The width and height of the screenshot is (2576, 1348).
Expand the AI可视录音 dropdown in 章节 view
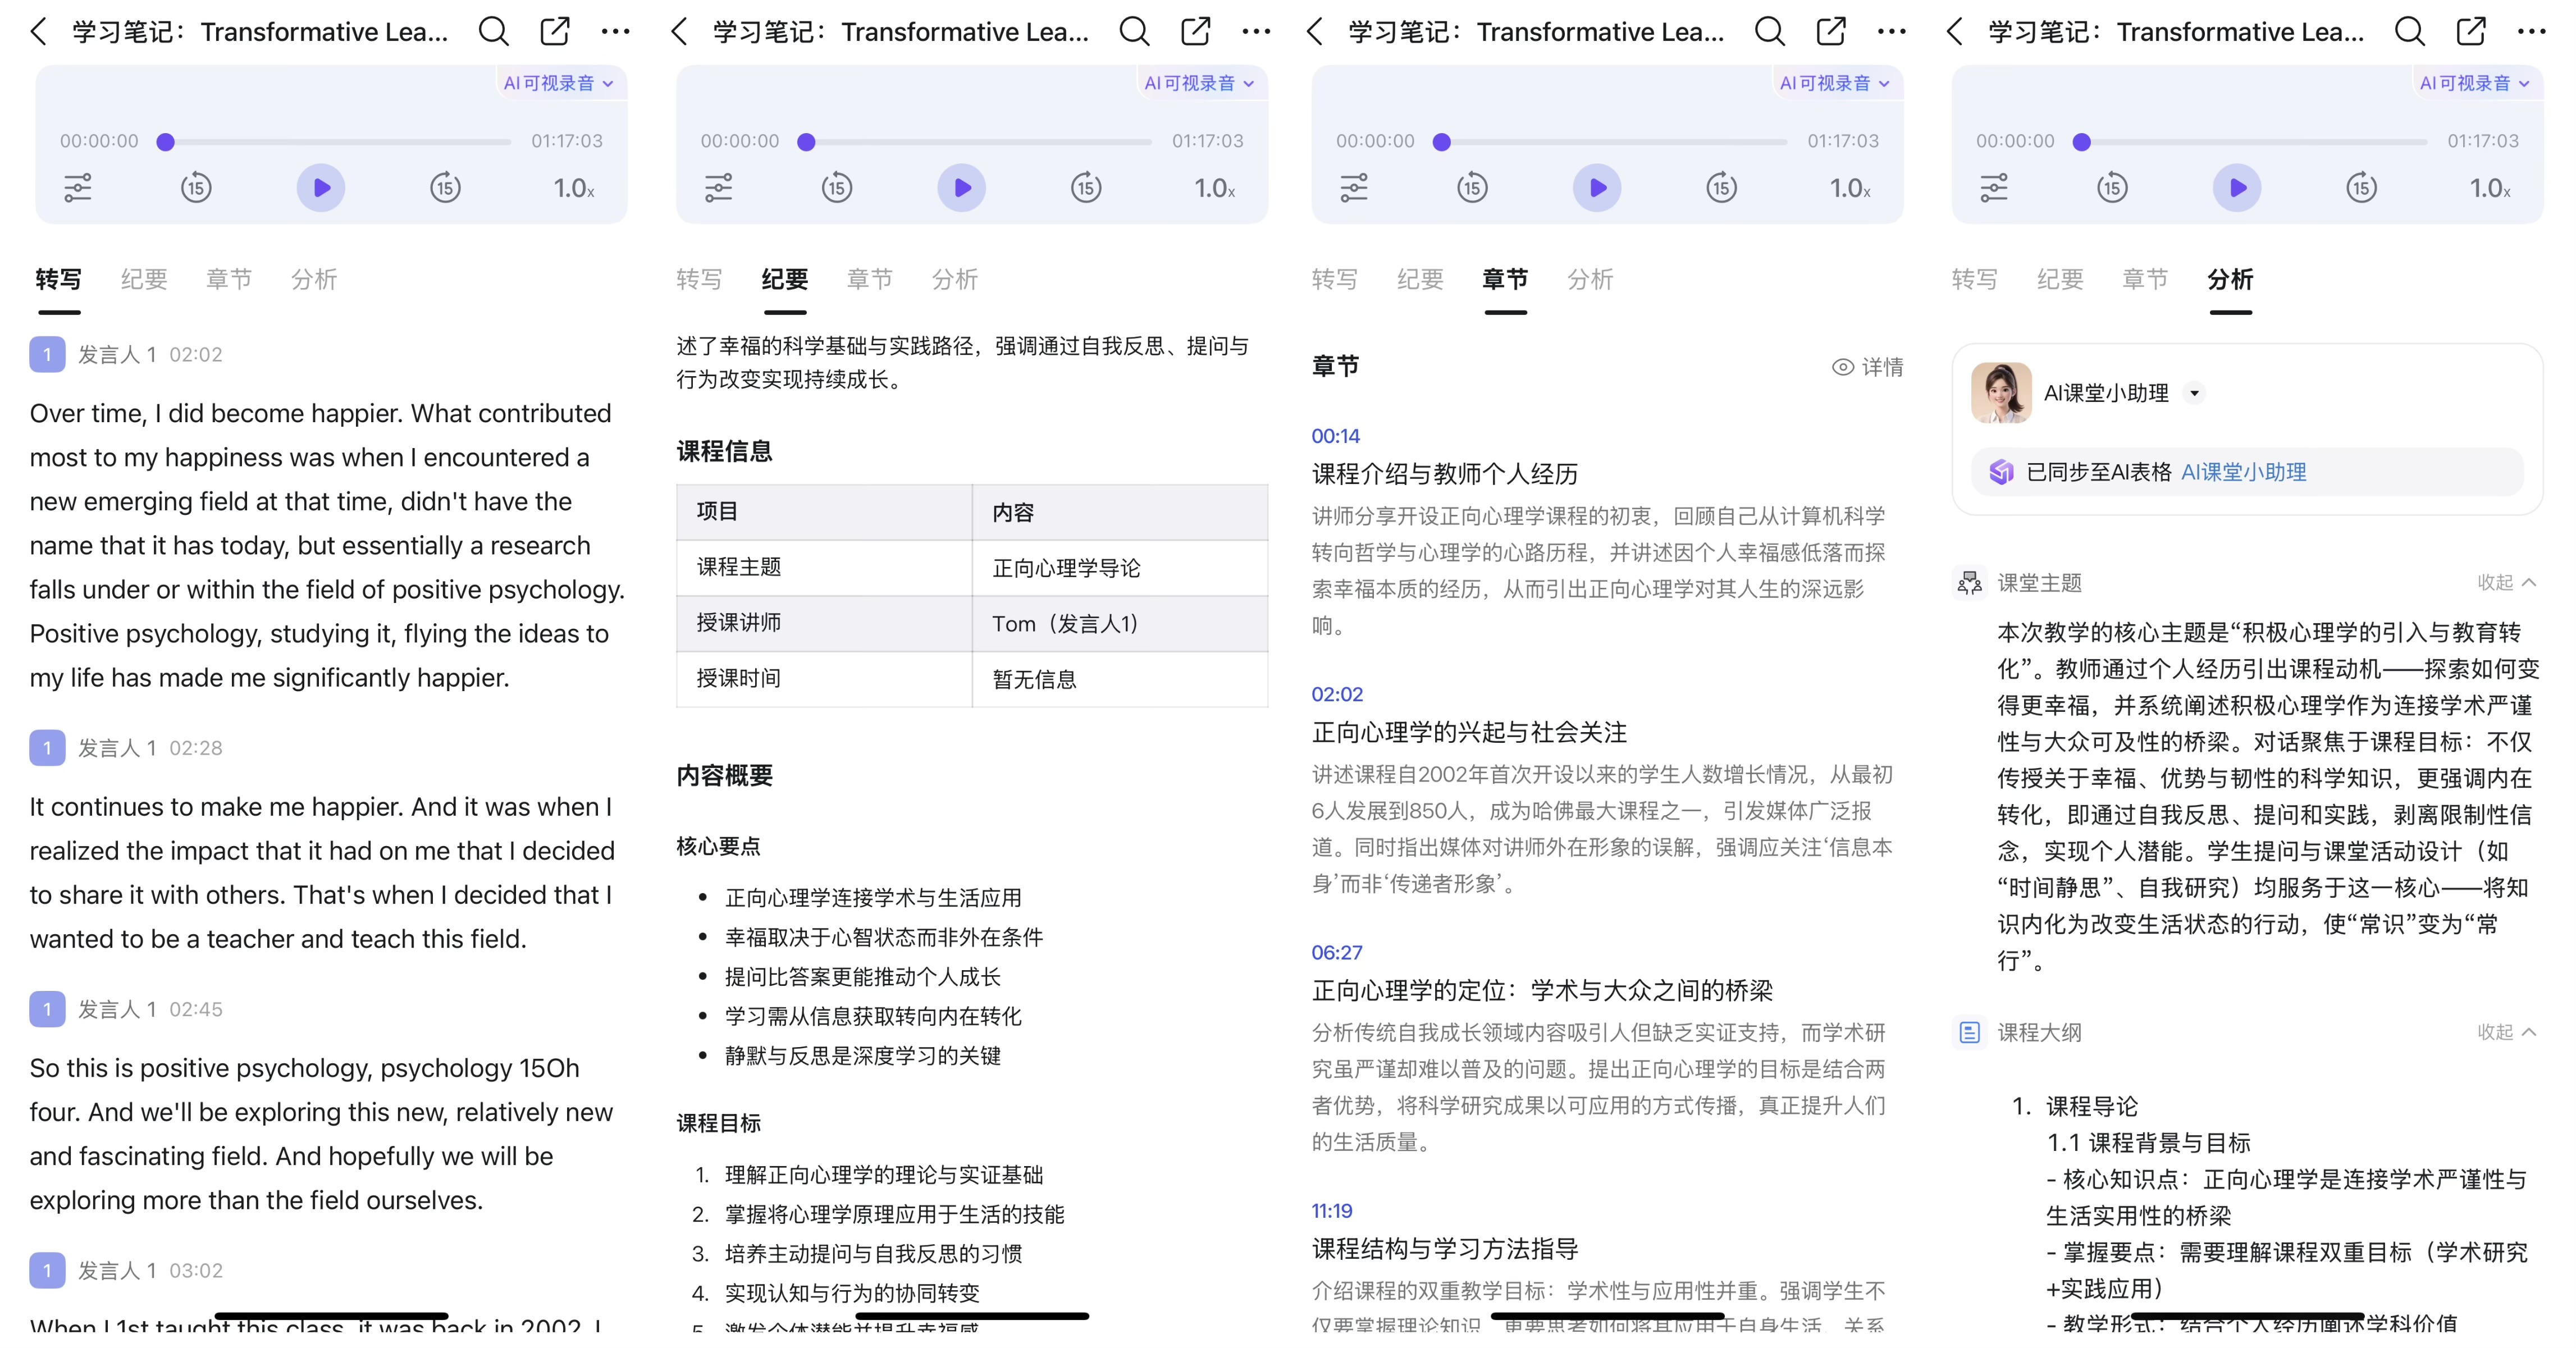tap(1834, 83)
